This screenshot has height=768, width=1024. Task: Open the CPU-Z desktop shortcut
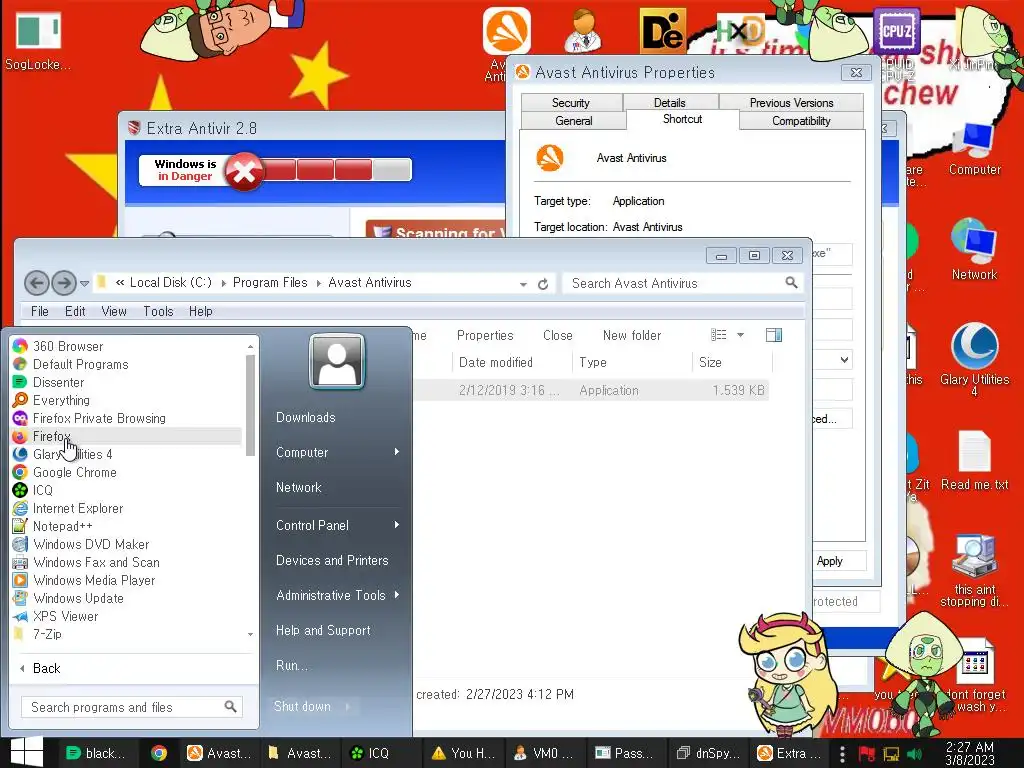897,31
